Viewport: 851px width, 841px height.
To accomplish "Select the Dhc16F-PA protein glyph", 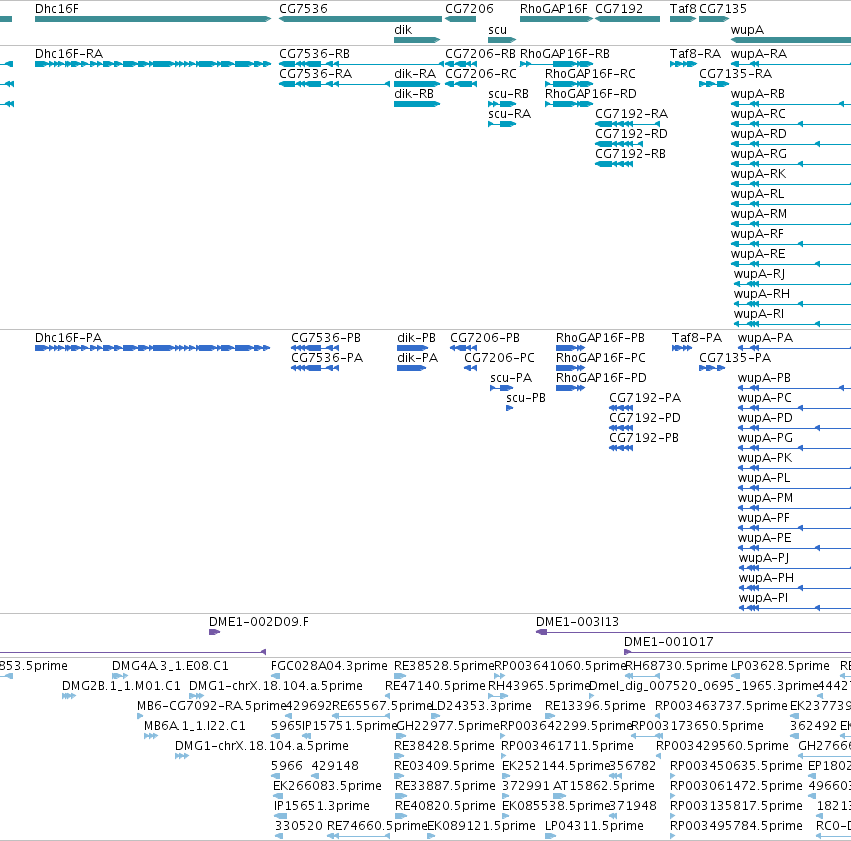I will [153, 348].
